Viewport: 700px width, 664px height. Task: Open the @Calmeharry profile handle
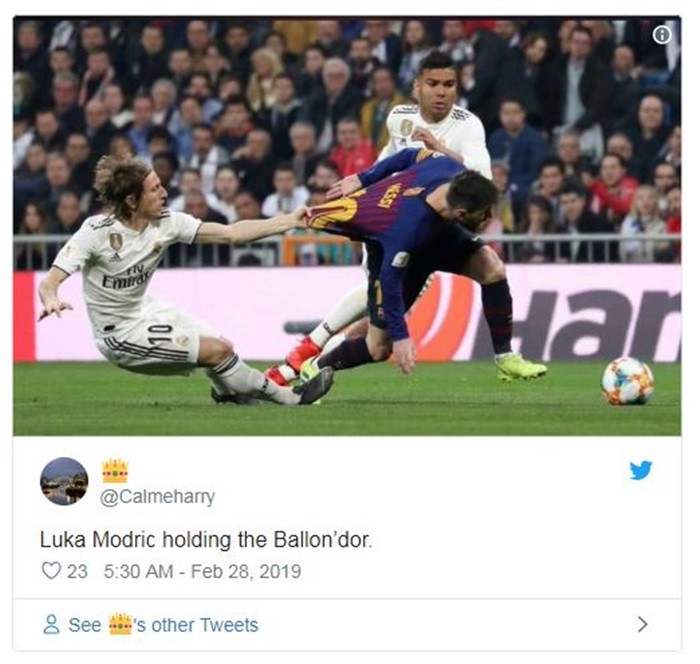[x=157, y=497]
